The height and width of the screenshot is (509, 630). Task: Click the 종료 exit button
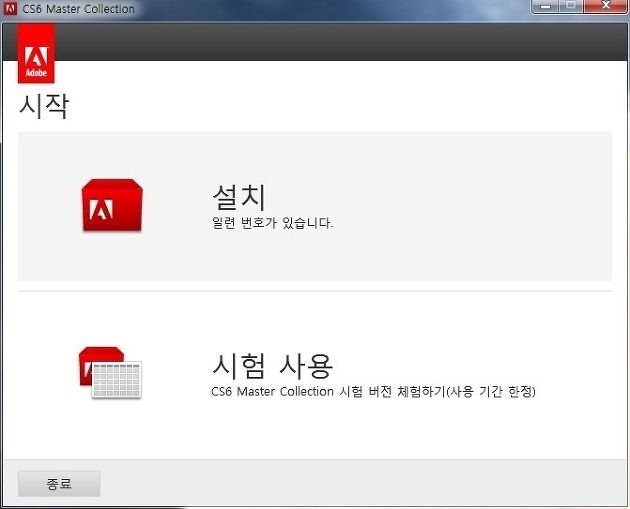pyautogui.click(x=59, y=484)
